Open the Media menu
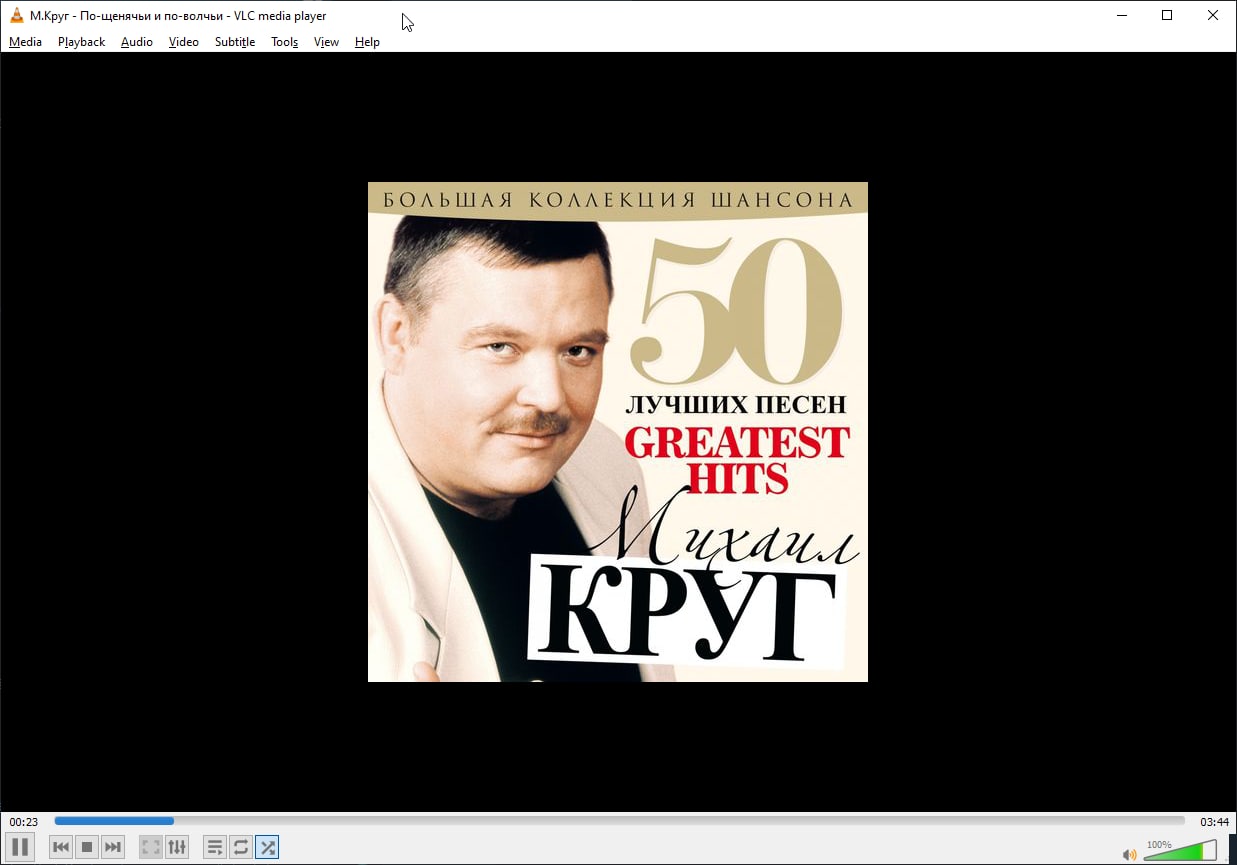Viewport: 1237px width, 865px height. click(x=25, y=42)
